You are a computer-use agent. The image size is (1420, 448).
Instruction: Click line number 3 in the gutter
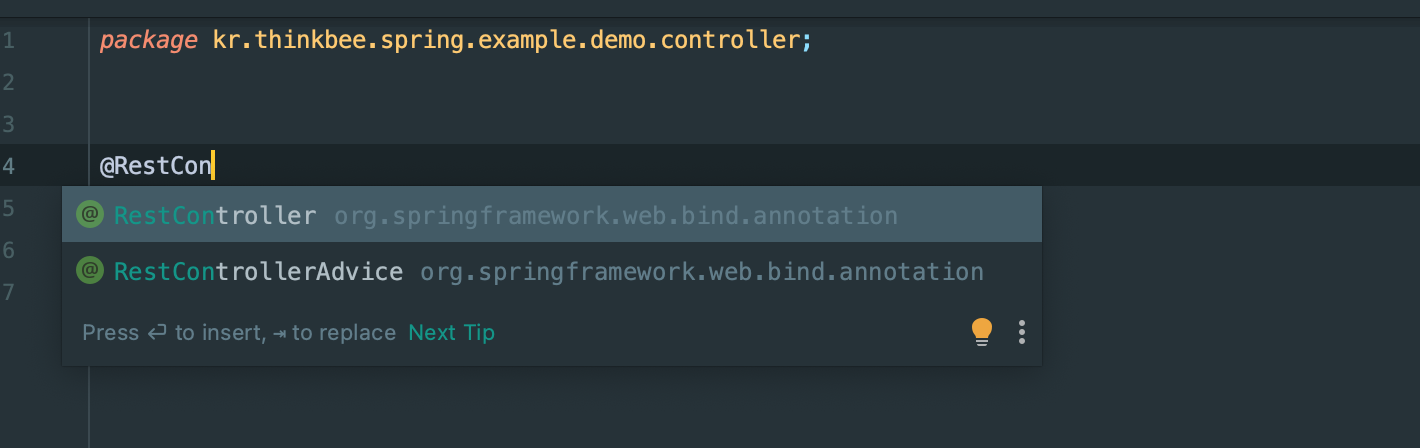point(8,125)
